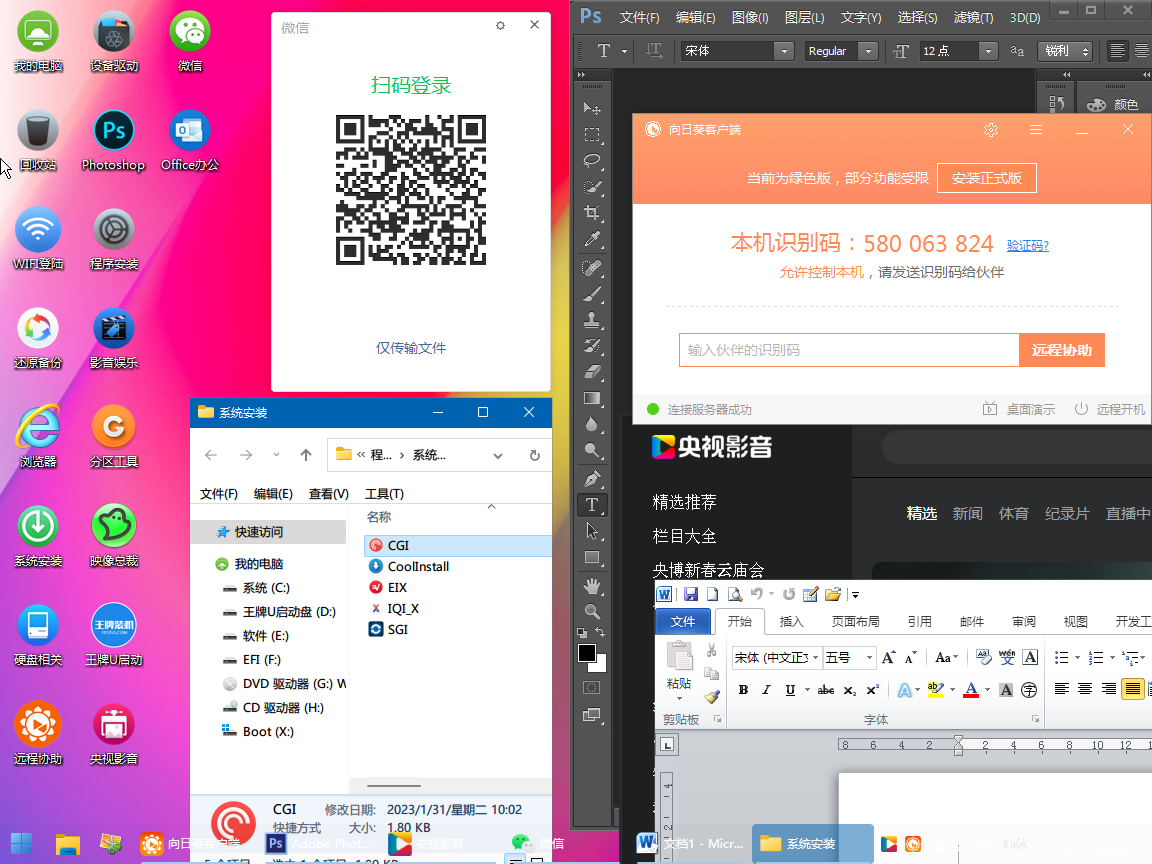1152x864 pixels.
Task: Click the 验证码? link
Action: (x=1027, y=245)
